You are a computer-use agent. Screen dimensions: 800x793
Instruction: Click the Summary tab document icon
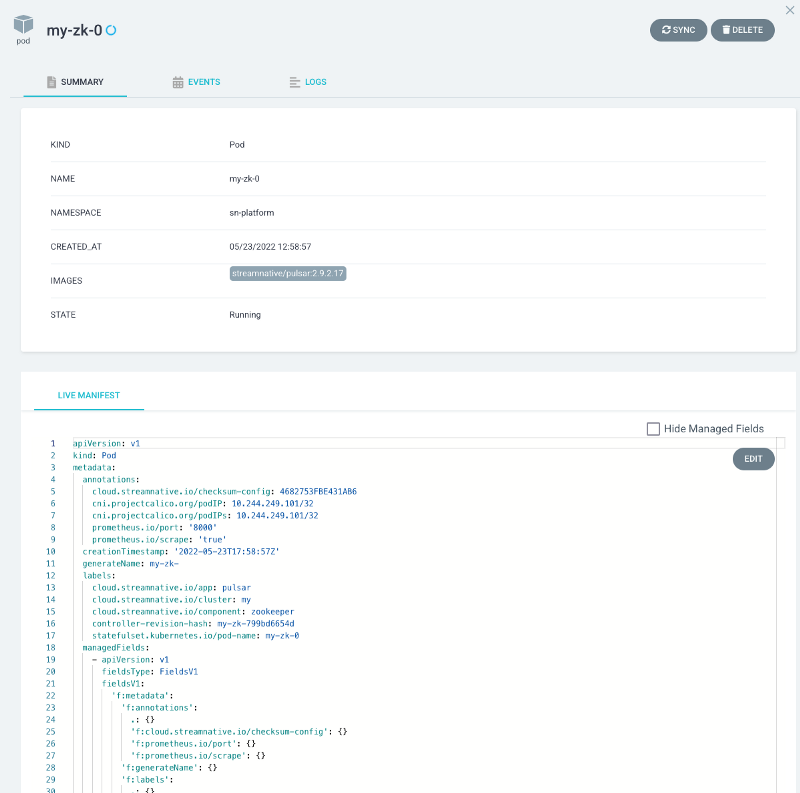pyautogui.click(x=51, y=82)
